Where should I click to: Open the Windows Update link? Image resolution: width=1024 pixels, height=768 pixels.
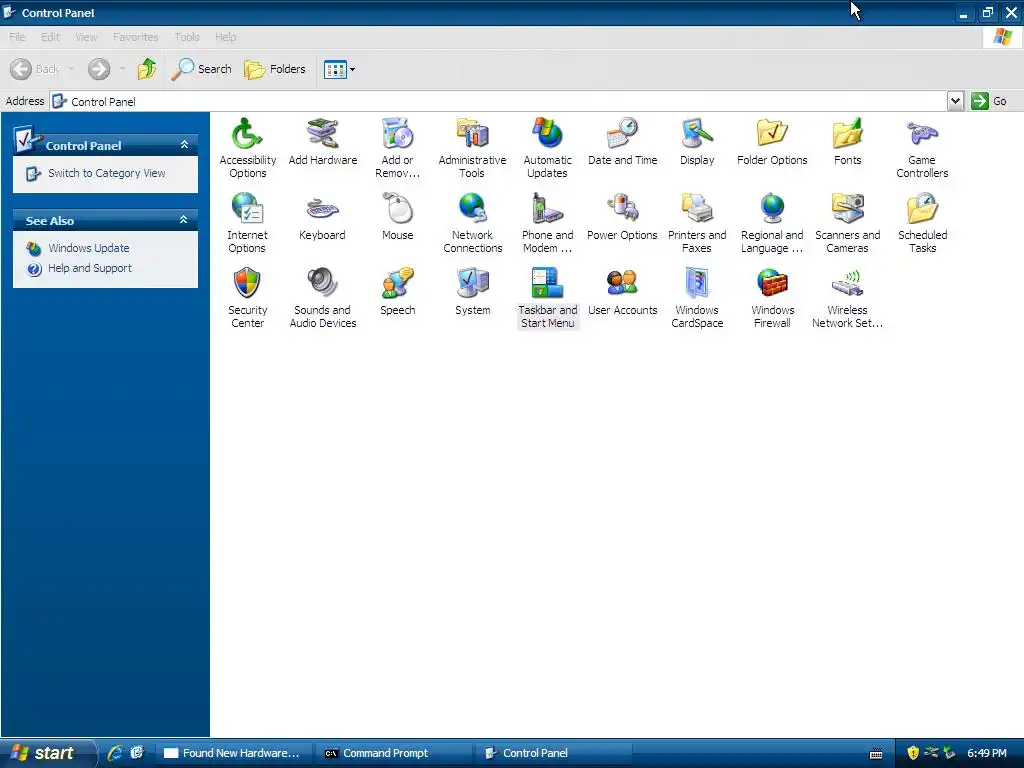89,248
